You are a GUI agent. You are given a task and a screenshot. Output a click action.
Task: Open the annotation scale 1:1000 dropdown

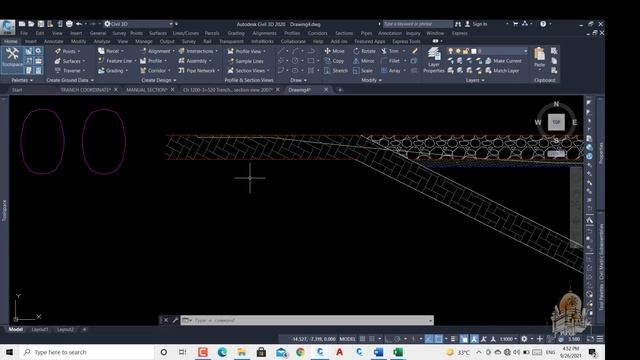point(508,339)
